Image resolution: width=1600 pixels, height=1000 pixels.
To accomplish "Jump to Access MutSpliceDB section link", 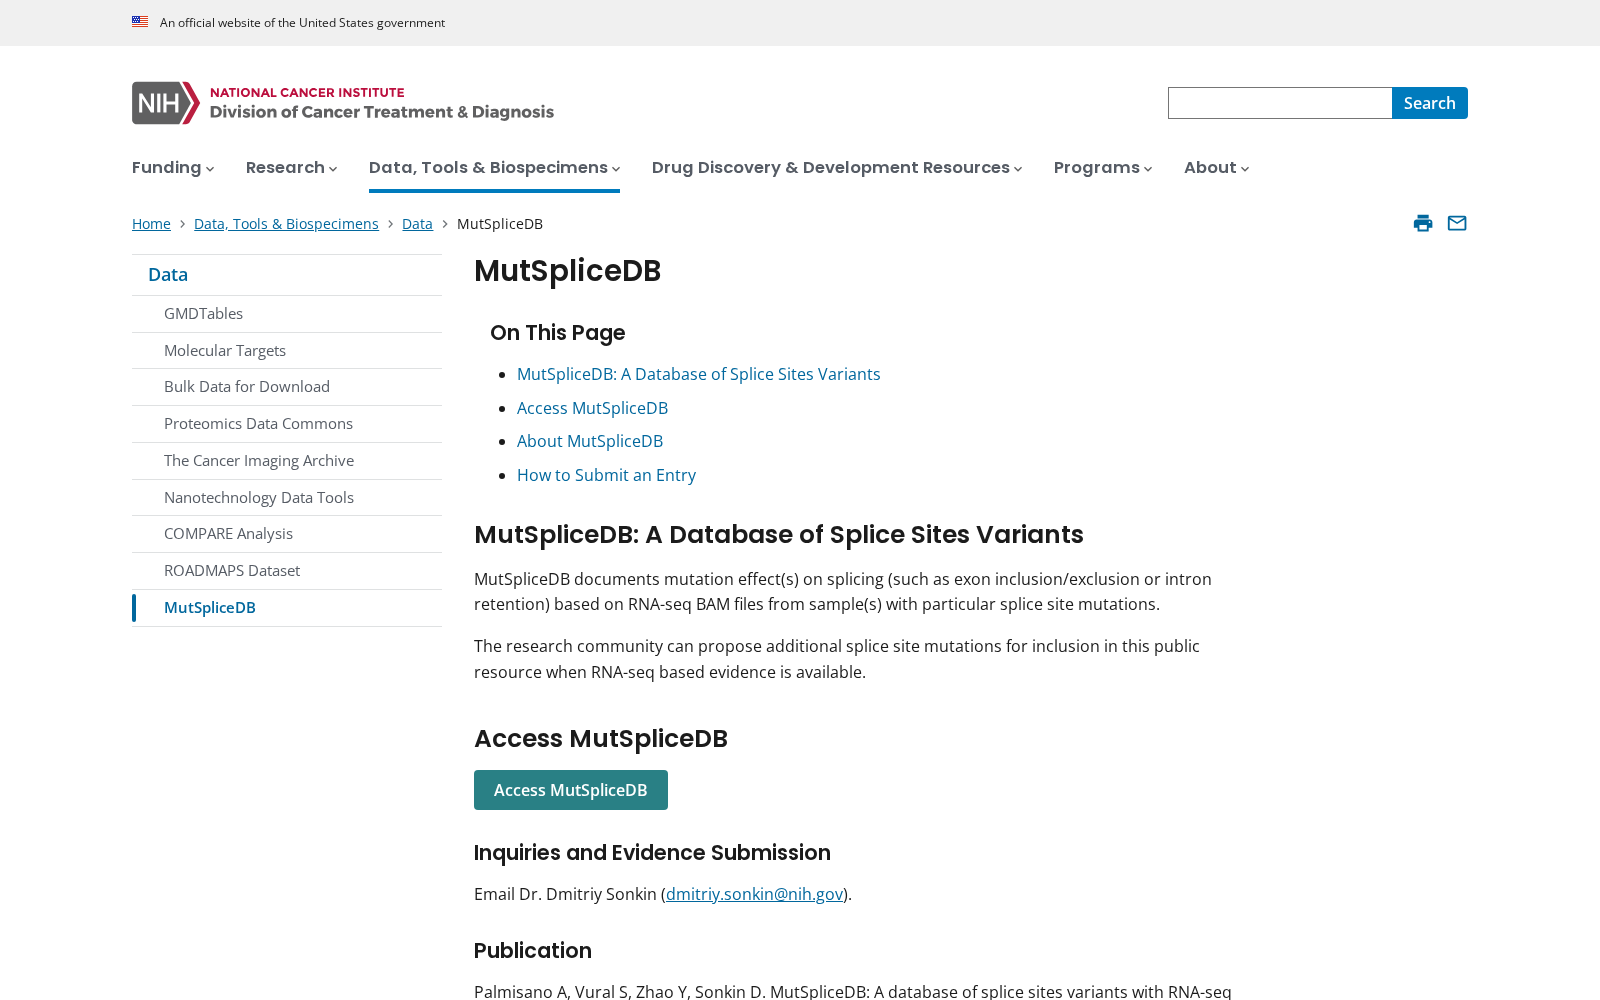I will point(592,408).
